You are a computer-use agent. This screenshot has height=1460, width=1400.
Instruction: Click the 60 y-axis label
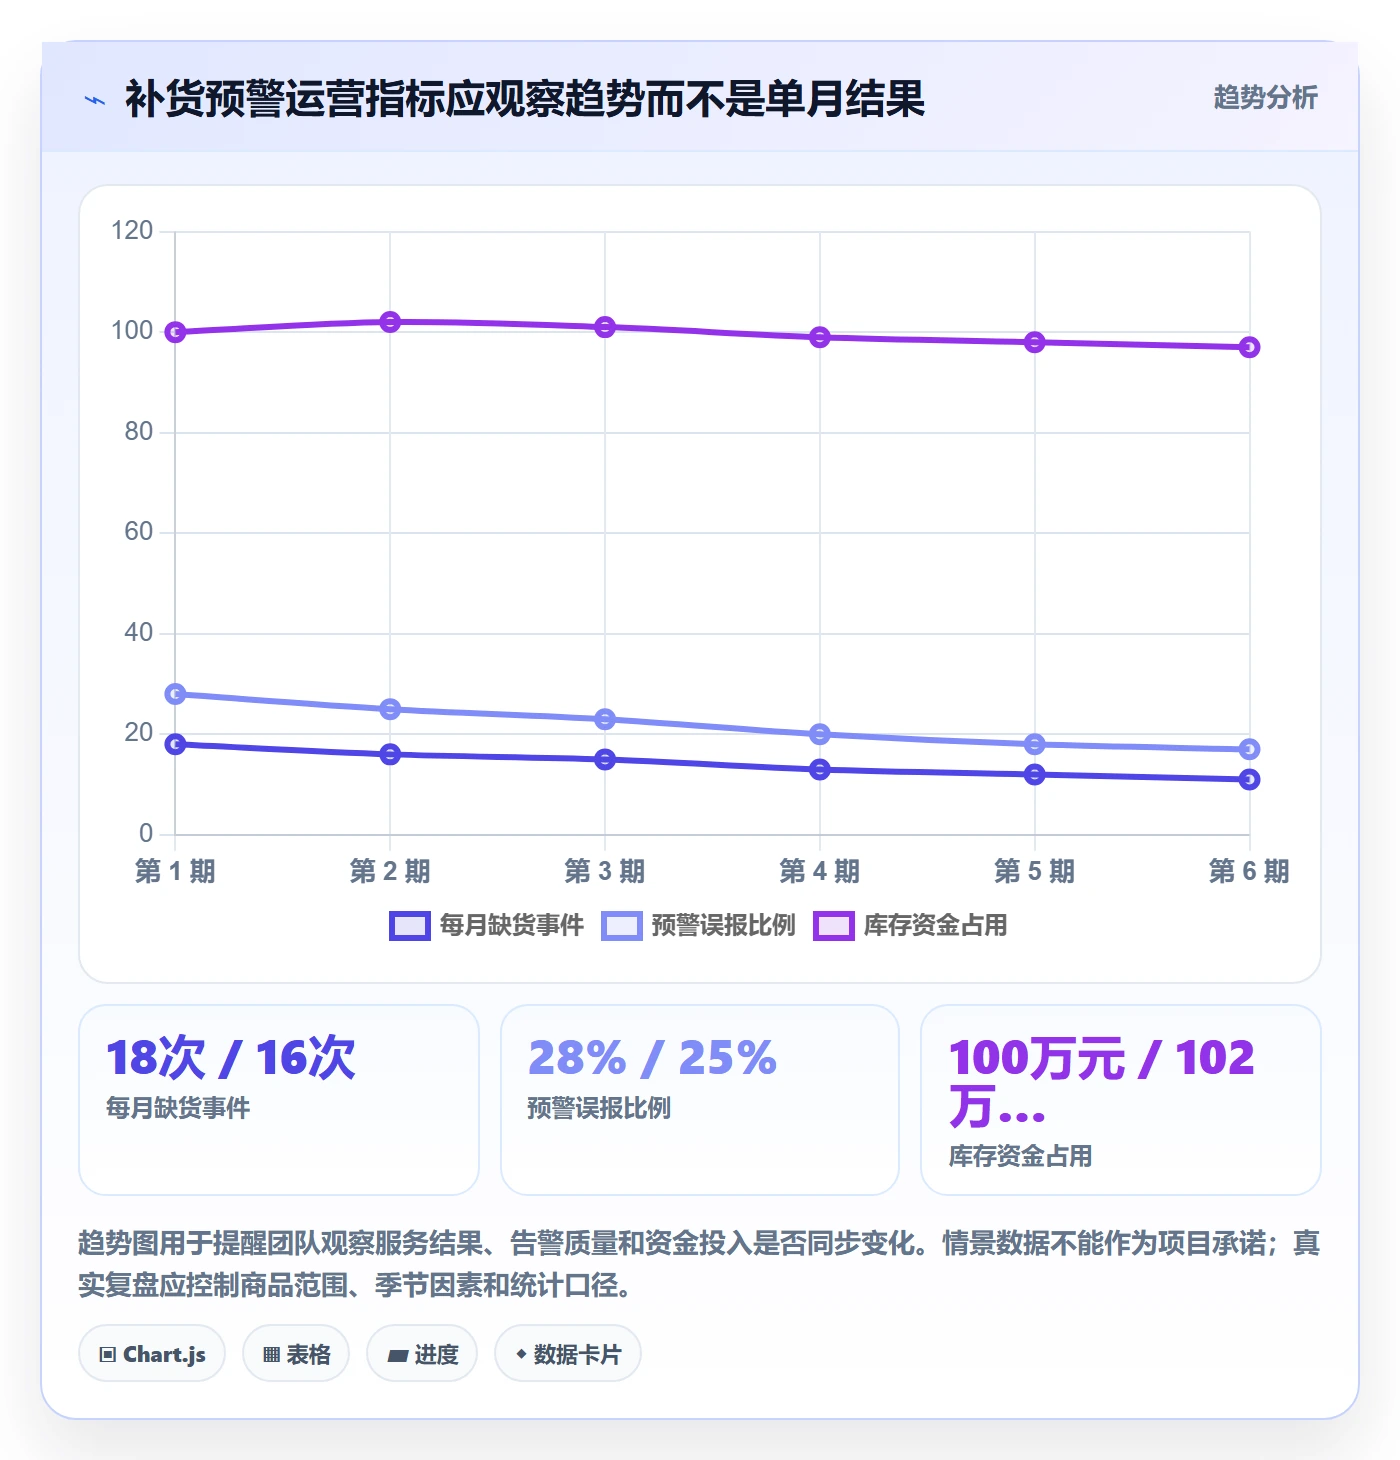[139, 532]
